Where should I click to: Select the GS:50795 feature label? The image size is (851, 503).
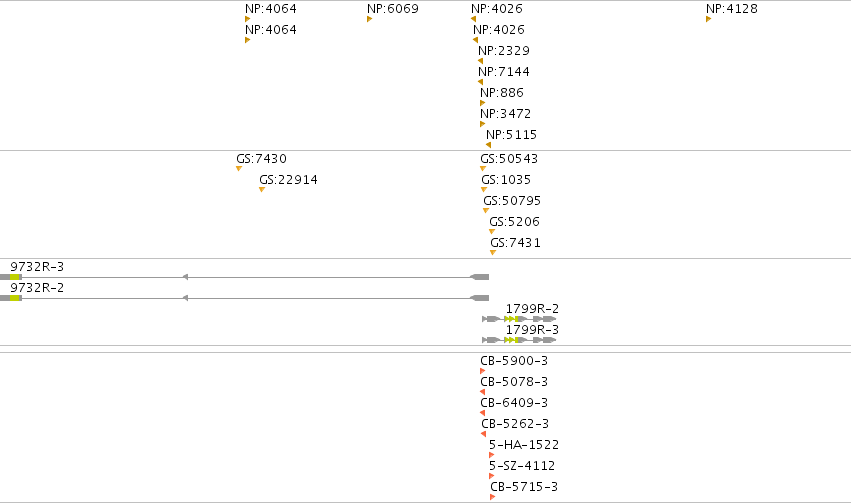pos(512,201)
